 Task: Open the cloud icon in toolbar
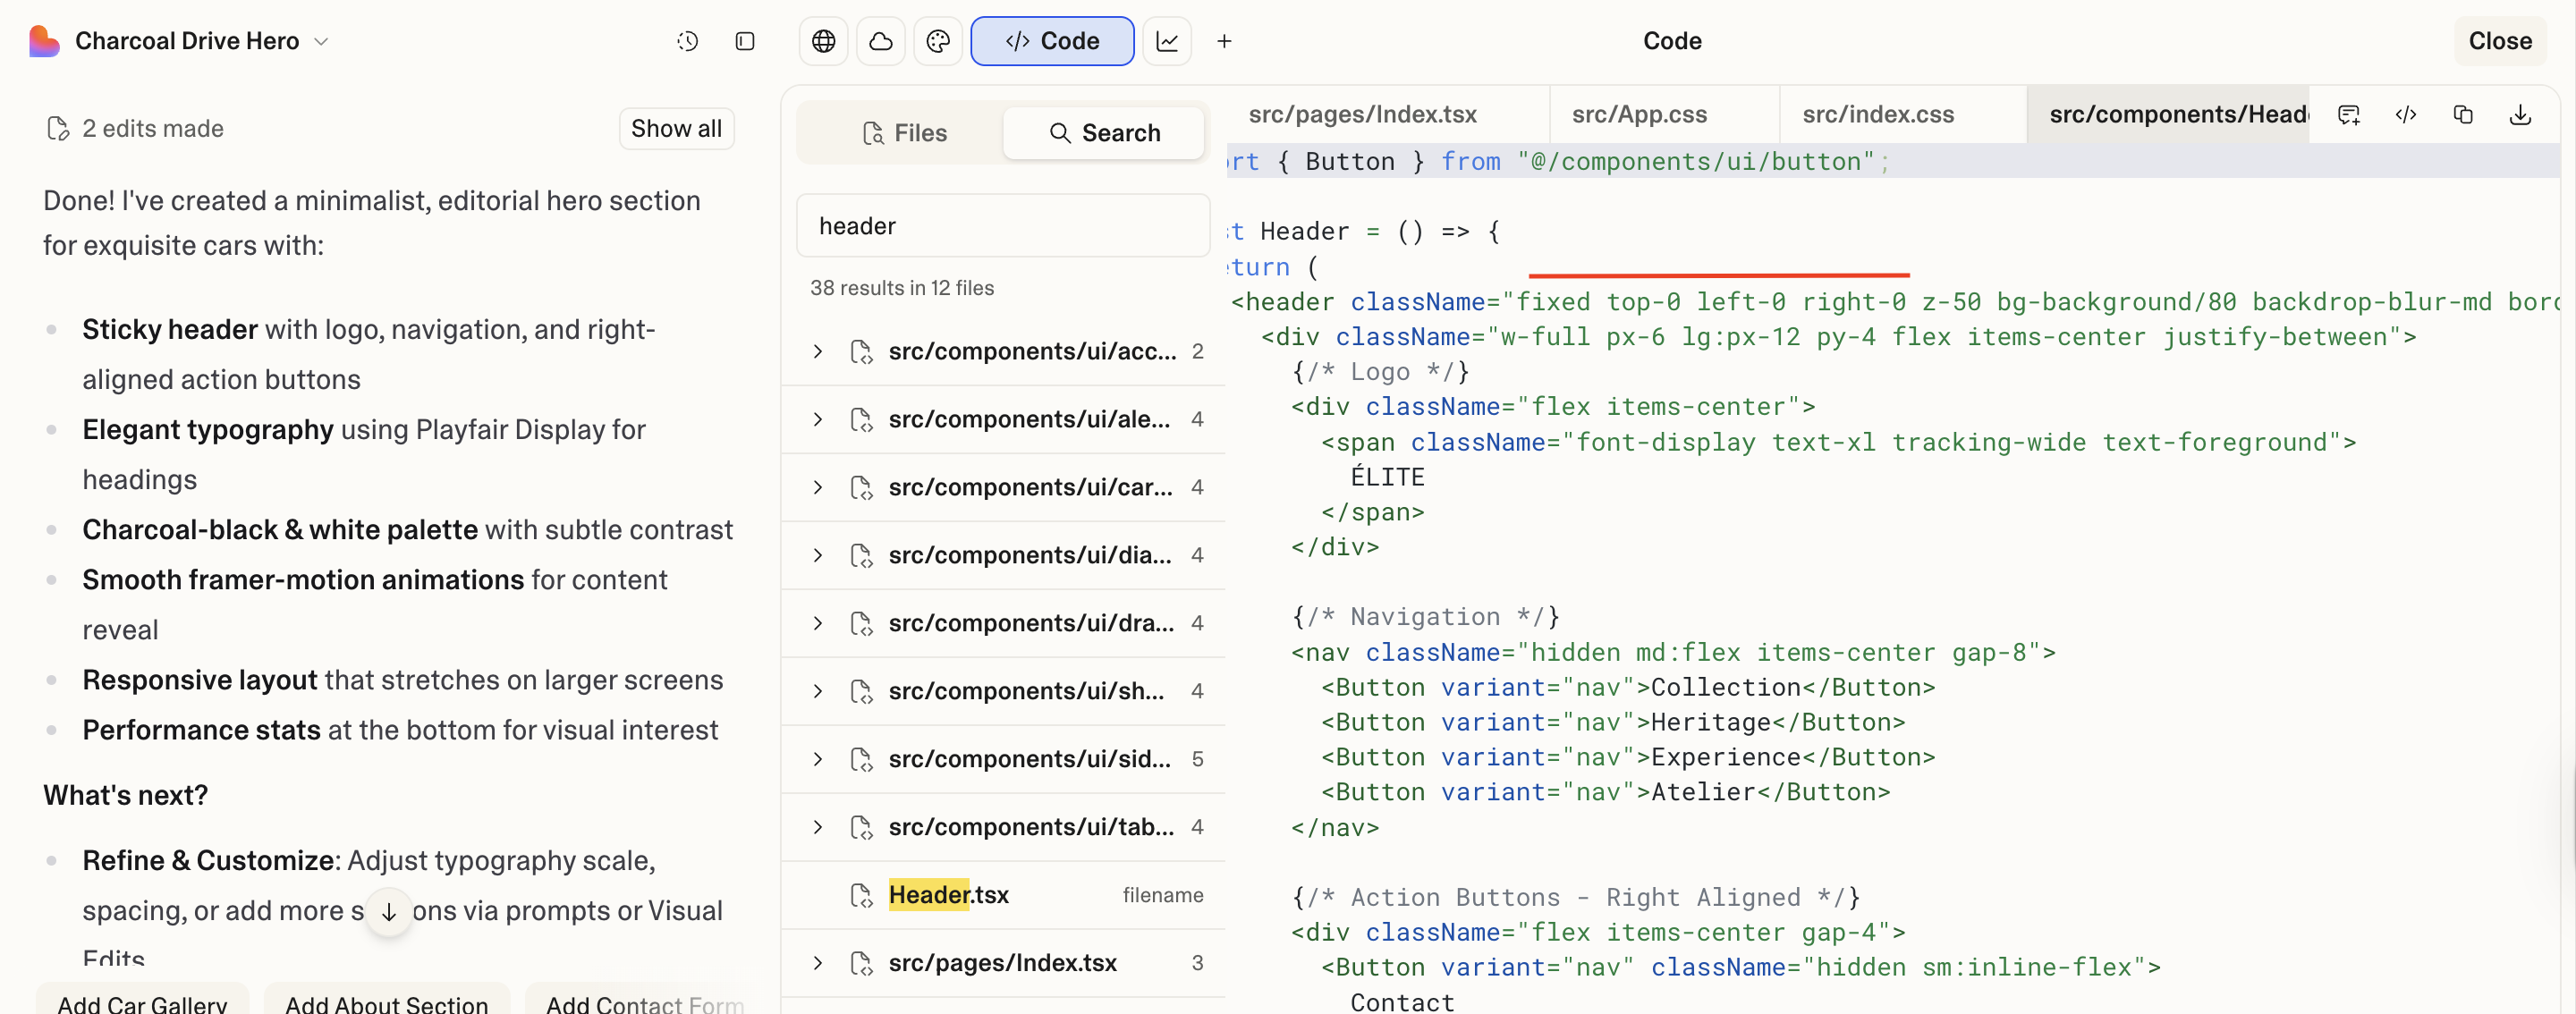(880, 41)
